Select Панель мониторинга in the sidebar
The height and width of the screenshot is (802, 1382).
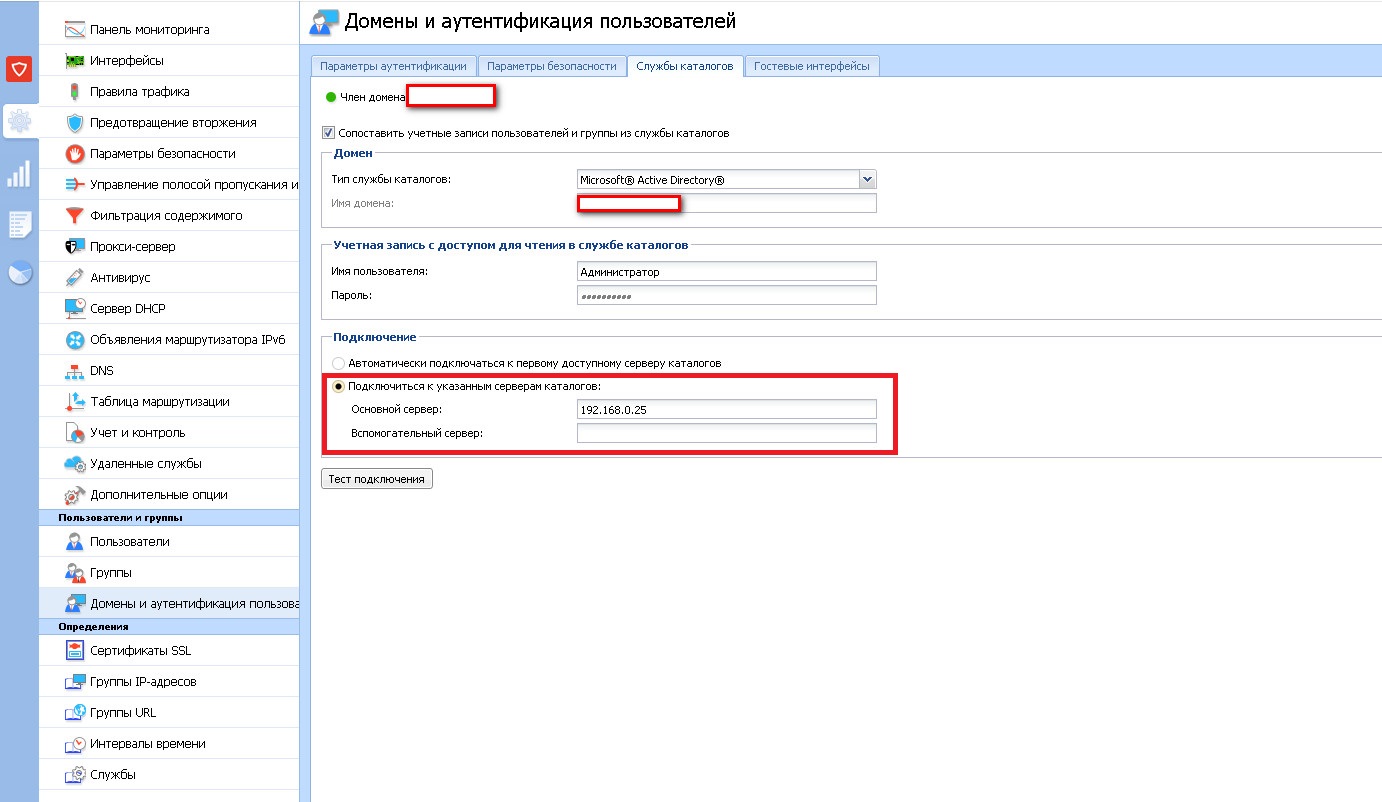coord(169,30)
